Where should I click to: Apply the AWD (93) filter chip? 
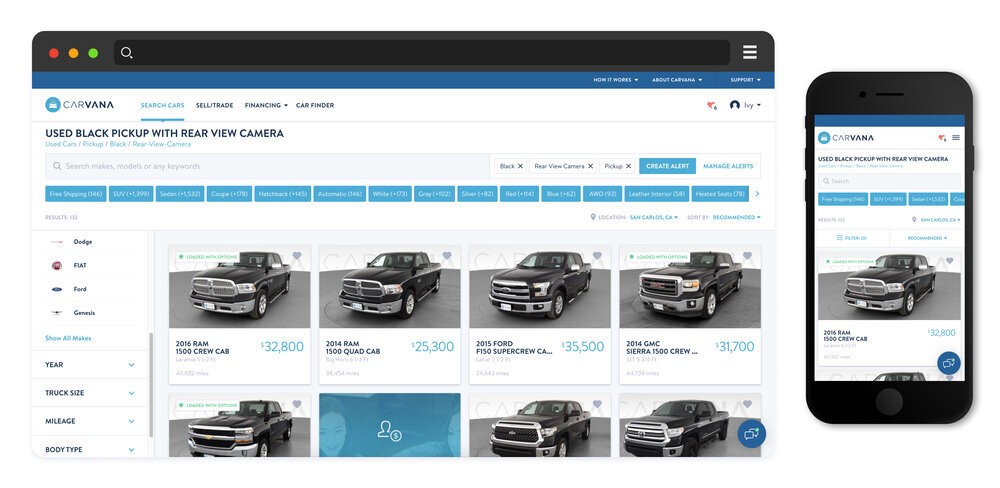(602, 194)
